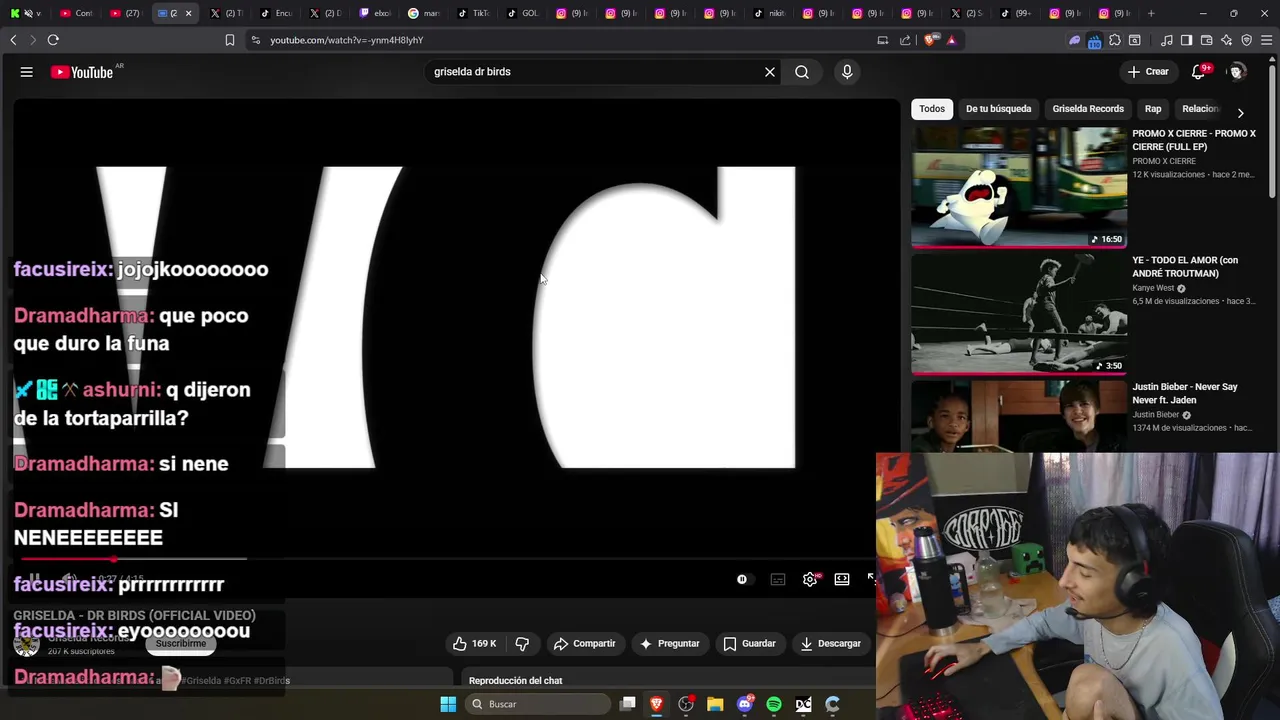Bookmark this page with bookmark icon
This screenshot has height=720, width=1280.
point(230,40)
